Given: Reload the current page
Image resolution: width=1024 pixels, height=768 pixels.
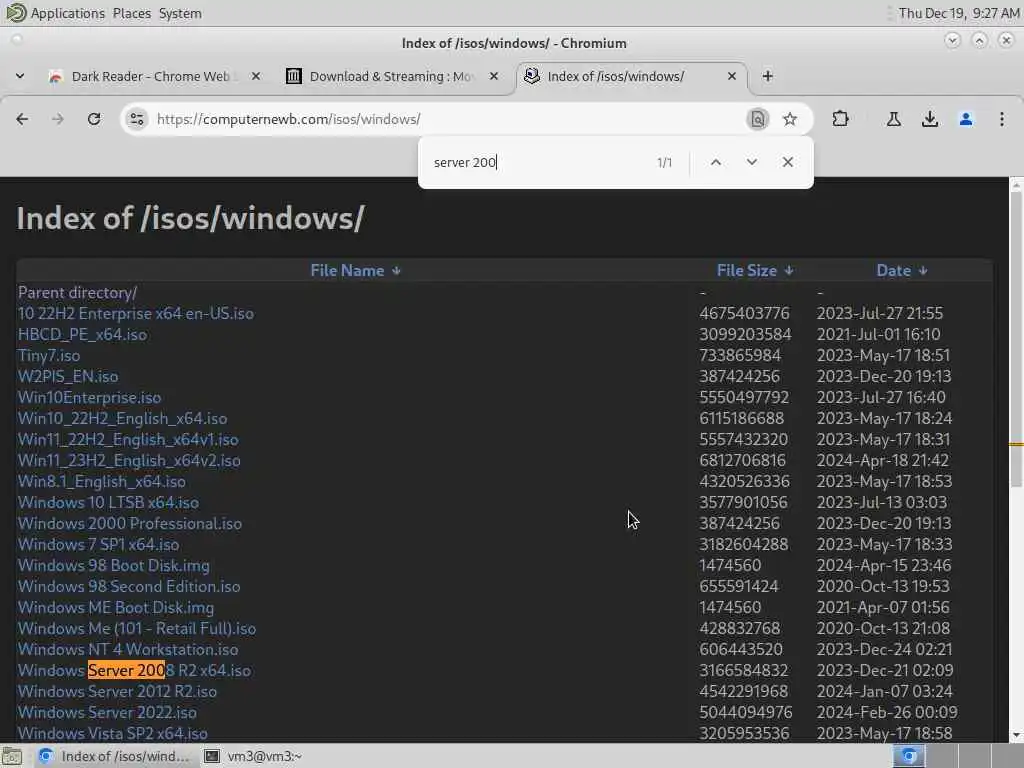Looking at the screenshot, I should [94, 119].
